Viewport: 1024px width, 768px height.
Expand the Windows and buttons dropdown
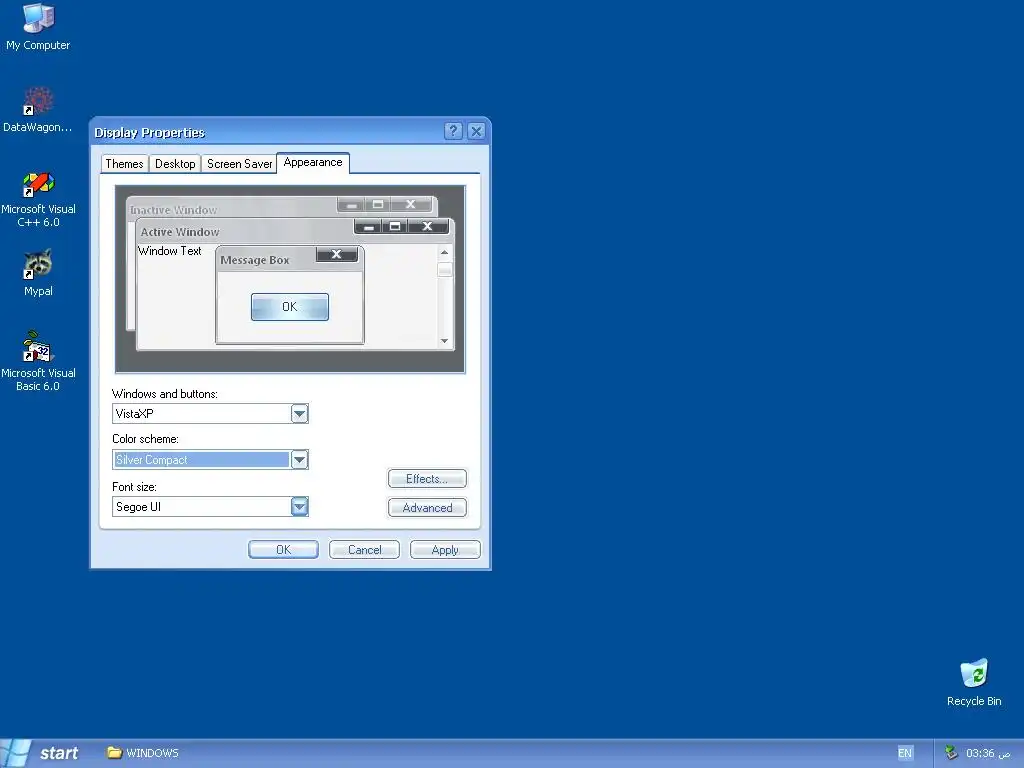click(299, 413)
